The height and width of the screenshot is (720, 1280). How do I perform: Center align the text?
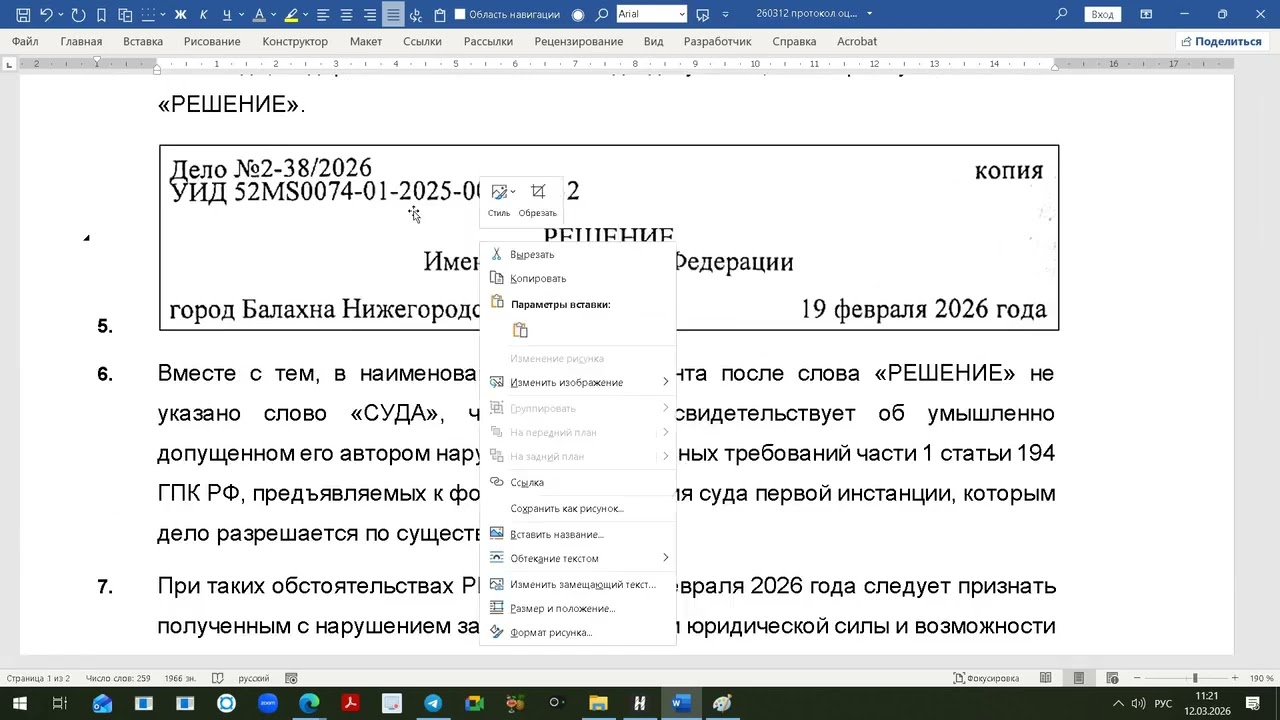[347, 15]
